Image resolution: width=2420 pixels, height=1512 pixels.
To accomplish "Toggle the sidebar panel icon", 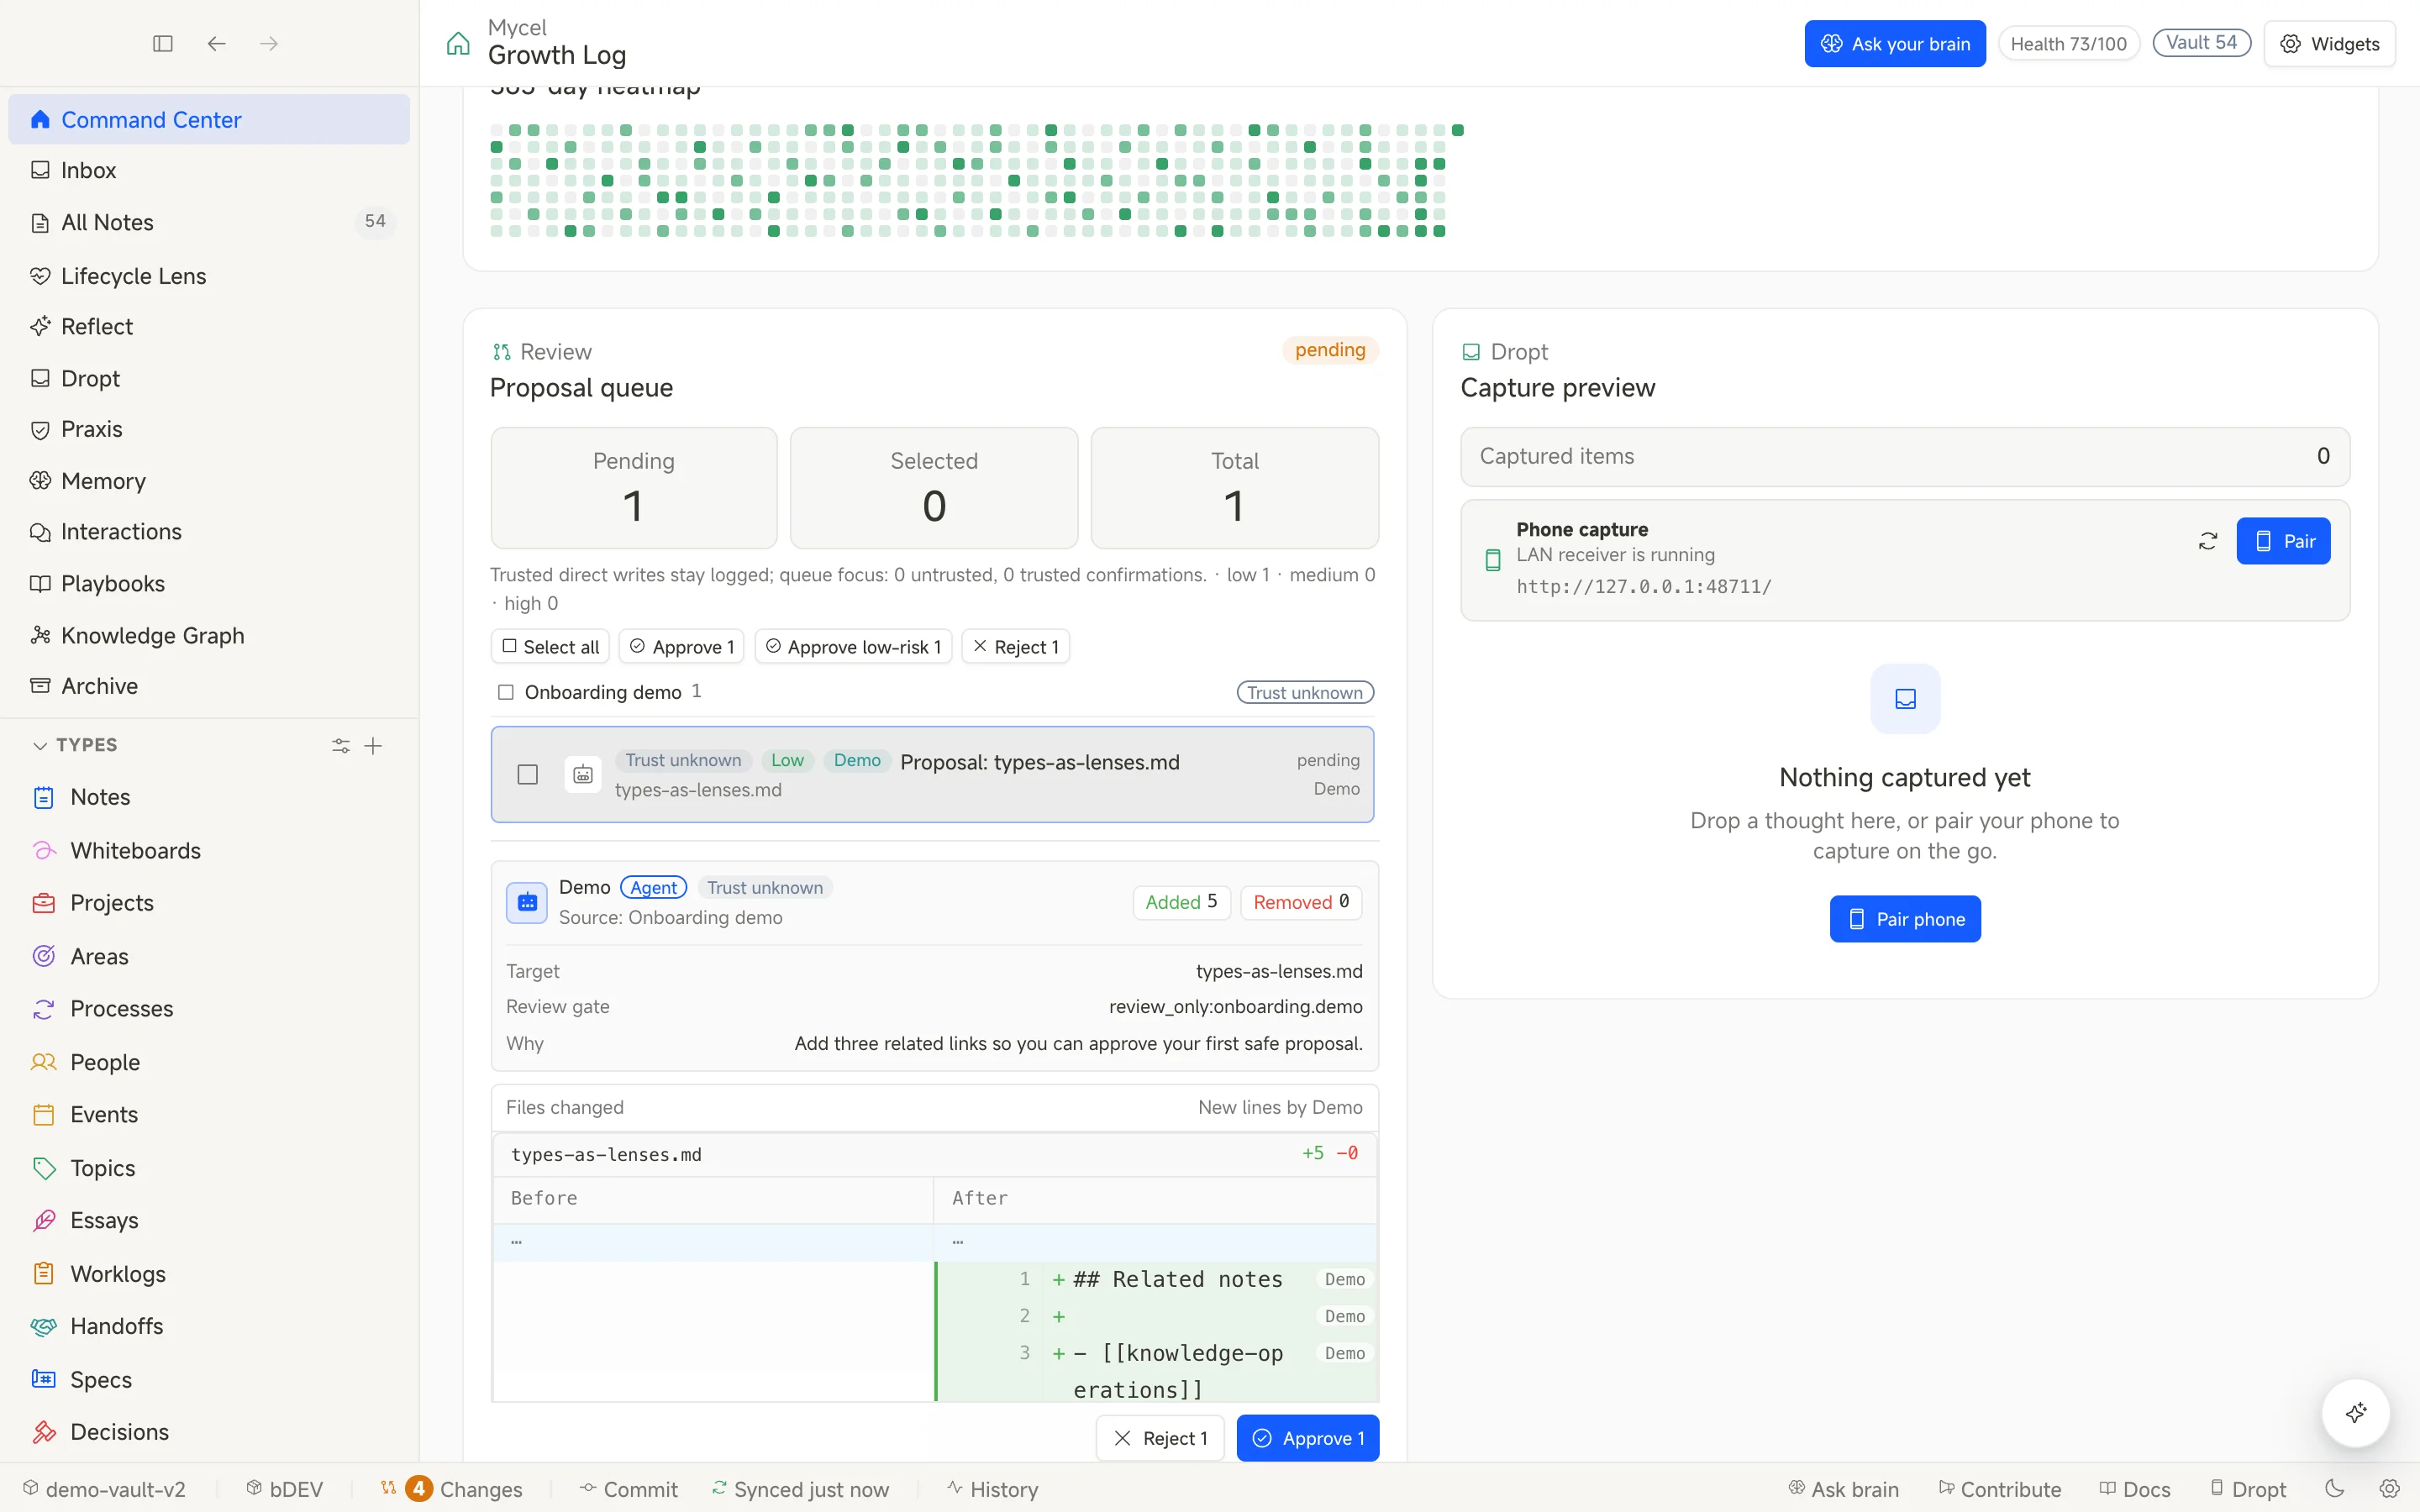I will [163, 43].
